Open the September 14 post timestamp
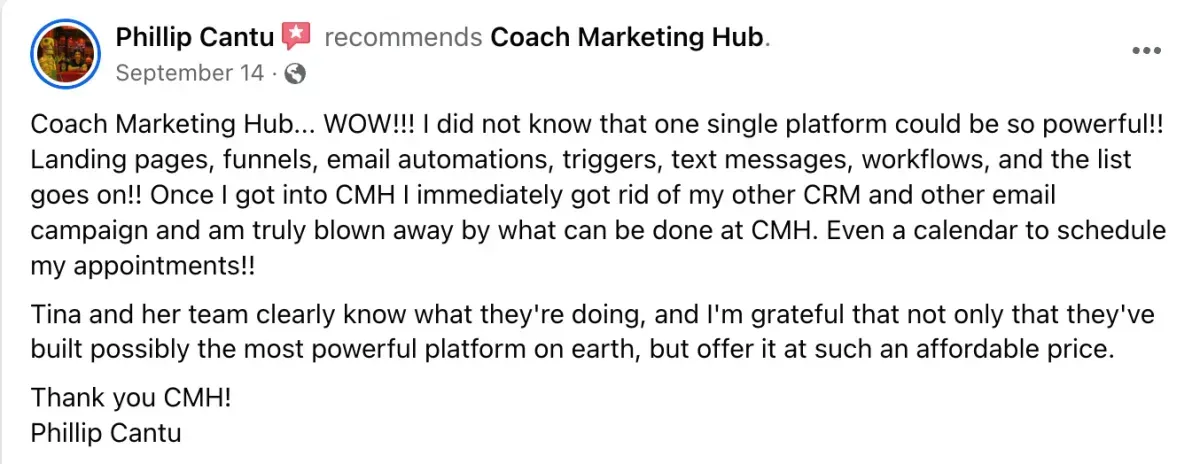 (x=190, y=73)
